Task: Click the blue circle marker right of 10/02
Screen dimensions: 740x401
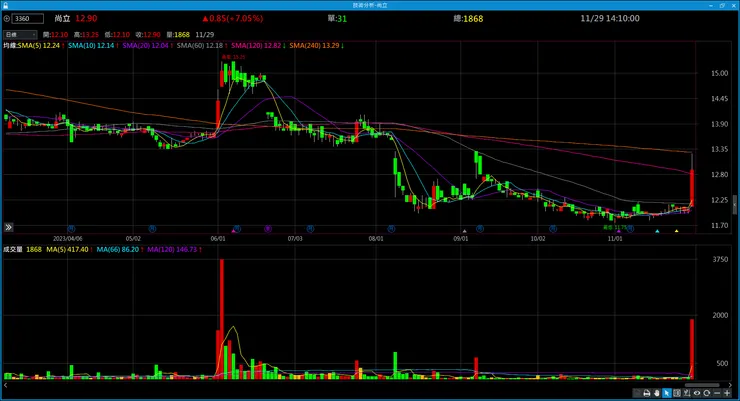Action: [553, 229]
